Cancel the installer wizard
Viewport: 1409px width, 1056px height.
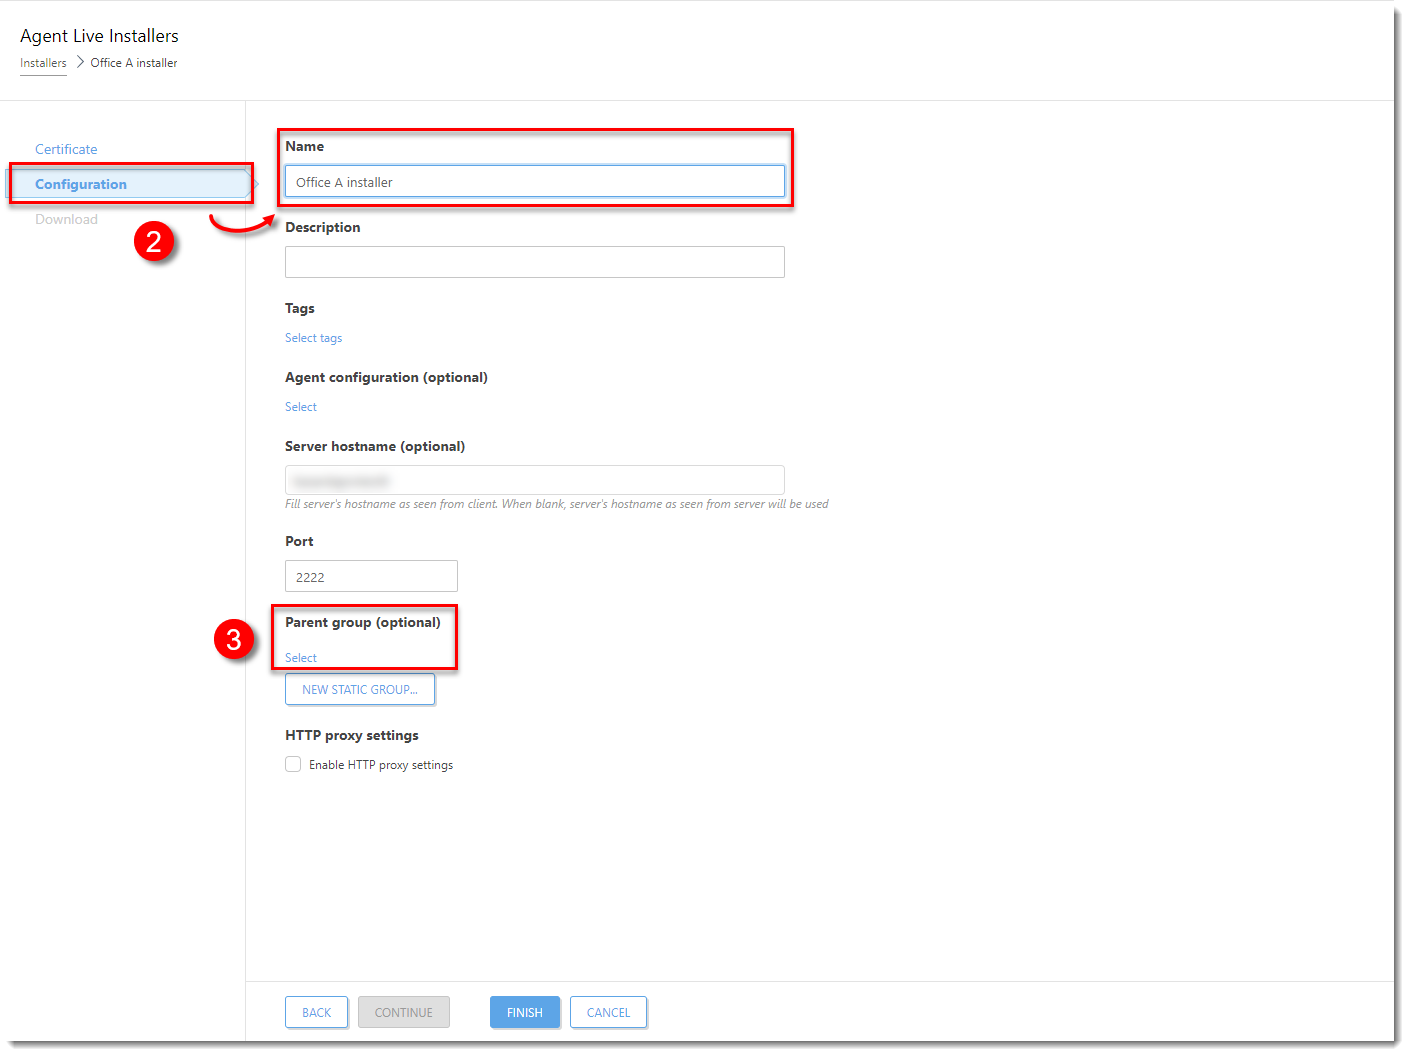point(608,1012)
